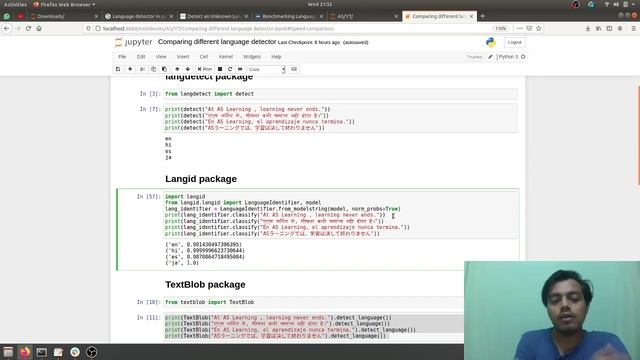Image resolution: width=640 pixels, height=360 pixels.
Task: Move the selected cell down
Action: coord(188,69)
